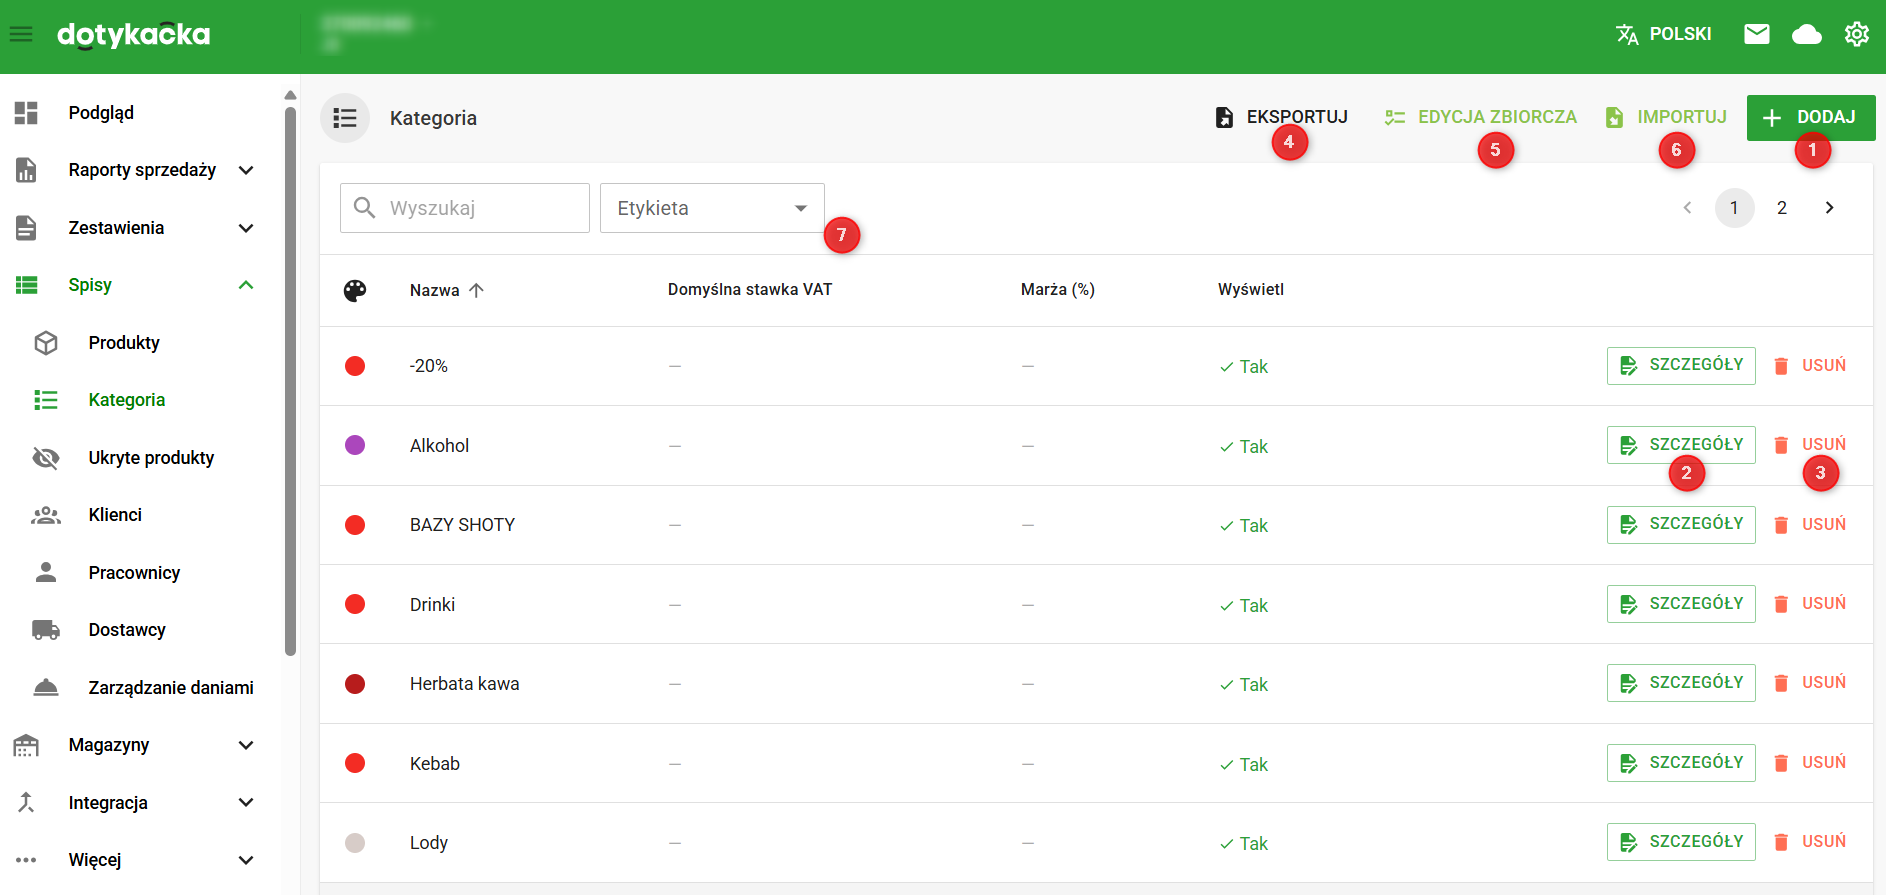The image size is (1886, 895).
Task: Go to Produkty in sidebar
Action: [124, 343]
